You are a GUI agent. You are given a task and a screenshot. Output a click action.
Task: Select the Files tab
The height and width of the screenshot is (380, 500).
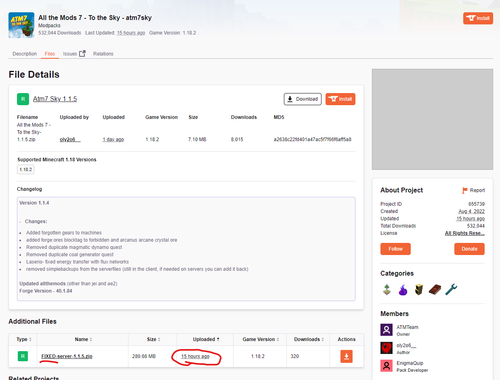(50, 54)
